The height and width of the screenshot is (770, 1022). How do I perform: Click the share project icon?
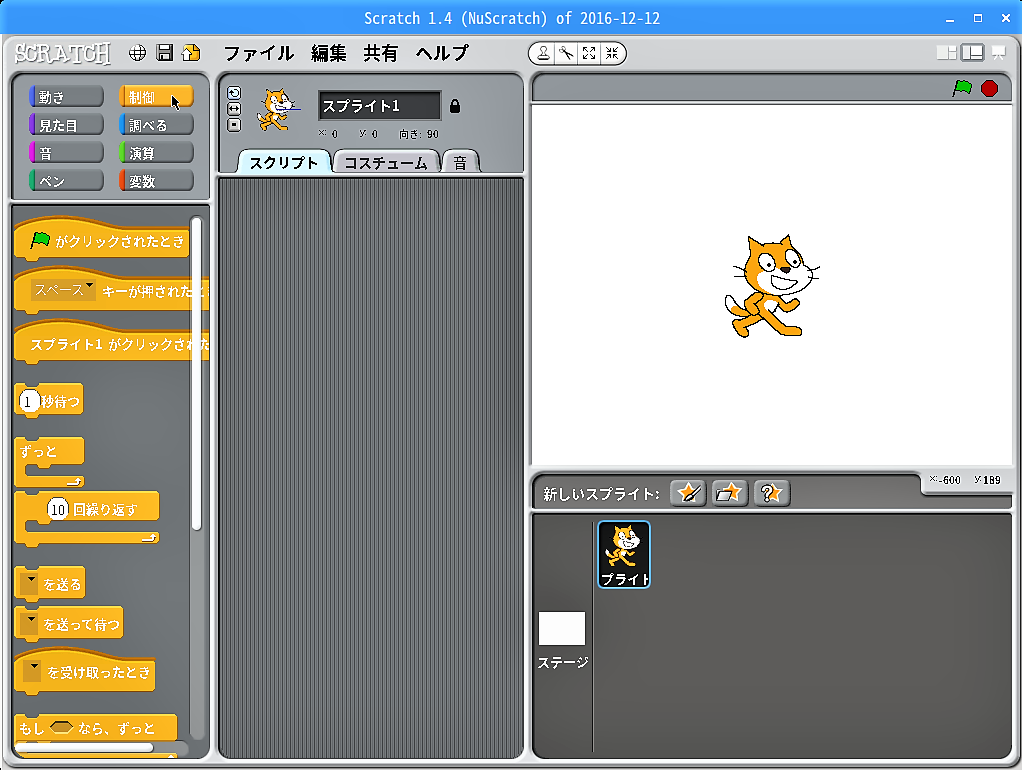click(x=192, y=53)
